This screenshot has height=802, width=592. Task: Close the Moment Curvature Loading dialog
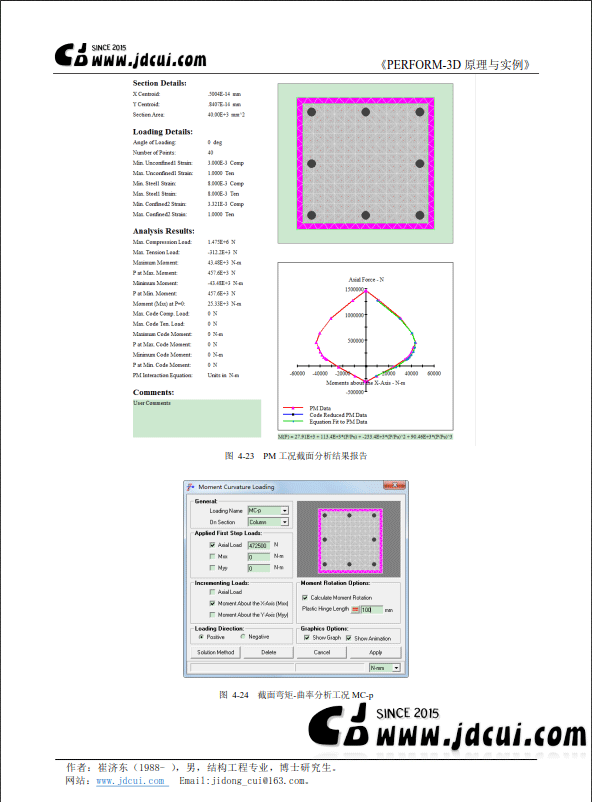(394, 485)
